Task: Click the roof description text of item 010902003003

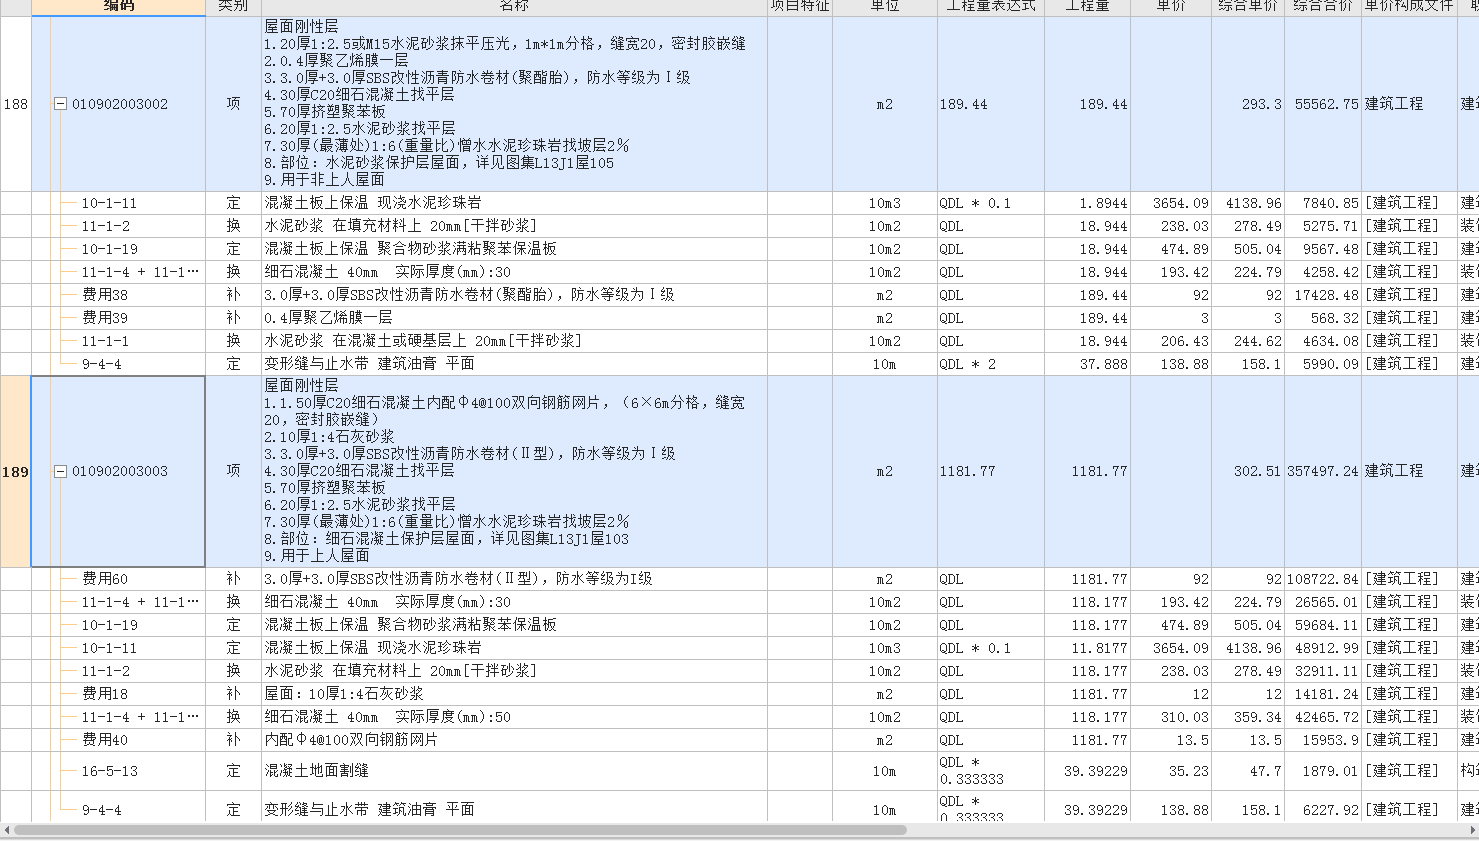Action: tap(505, 471)
